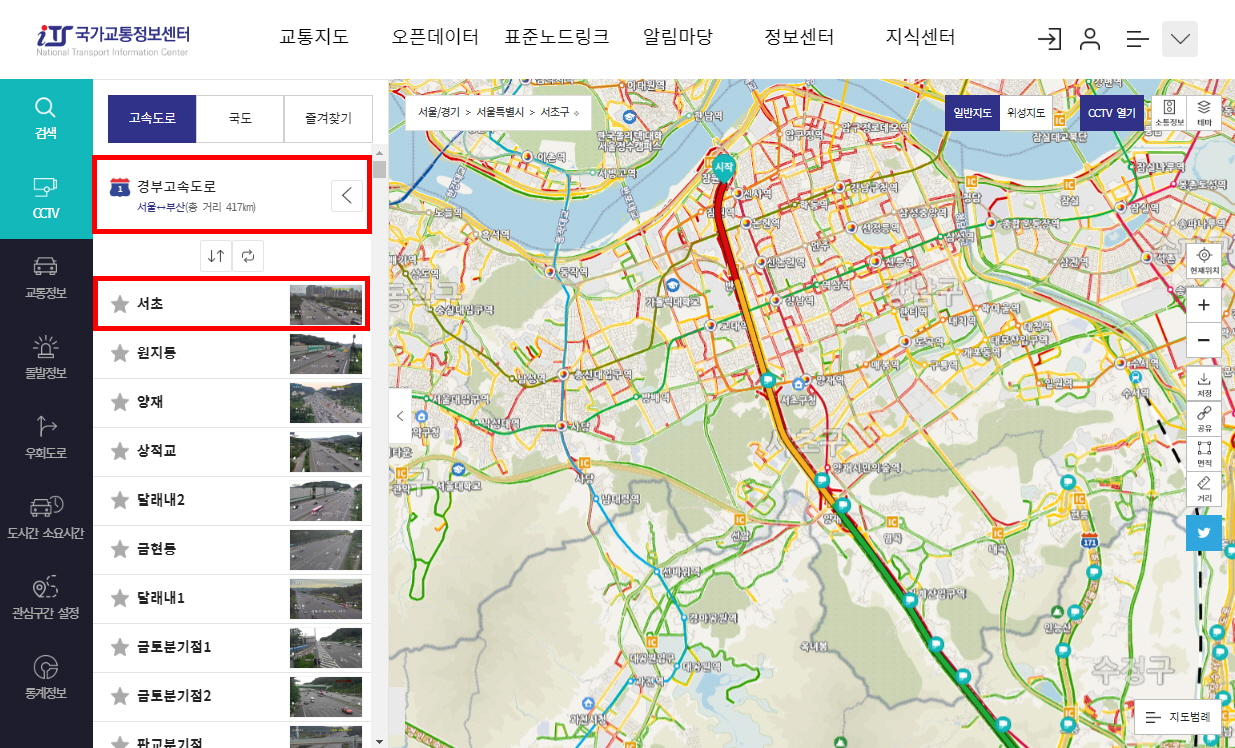Image resolution: width=1235 pixels, height=748 pixels.
Task: Open the 서초 CCTV thumbnail
Action: 326,304
